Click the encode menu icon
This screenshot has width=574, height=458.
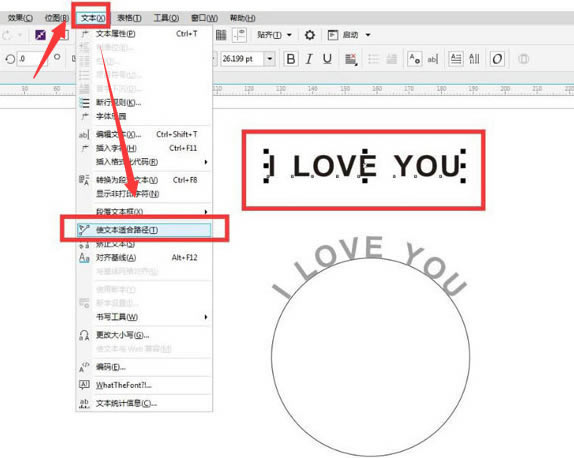pyautogui.click(x=84, y=367)
